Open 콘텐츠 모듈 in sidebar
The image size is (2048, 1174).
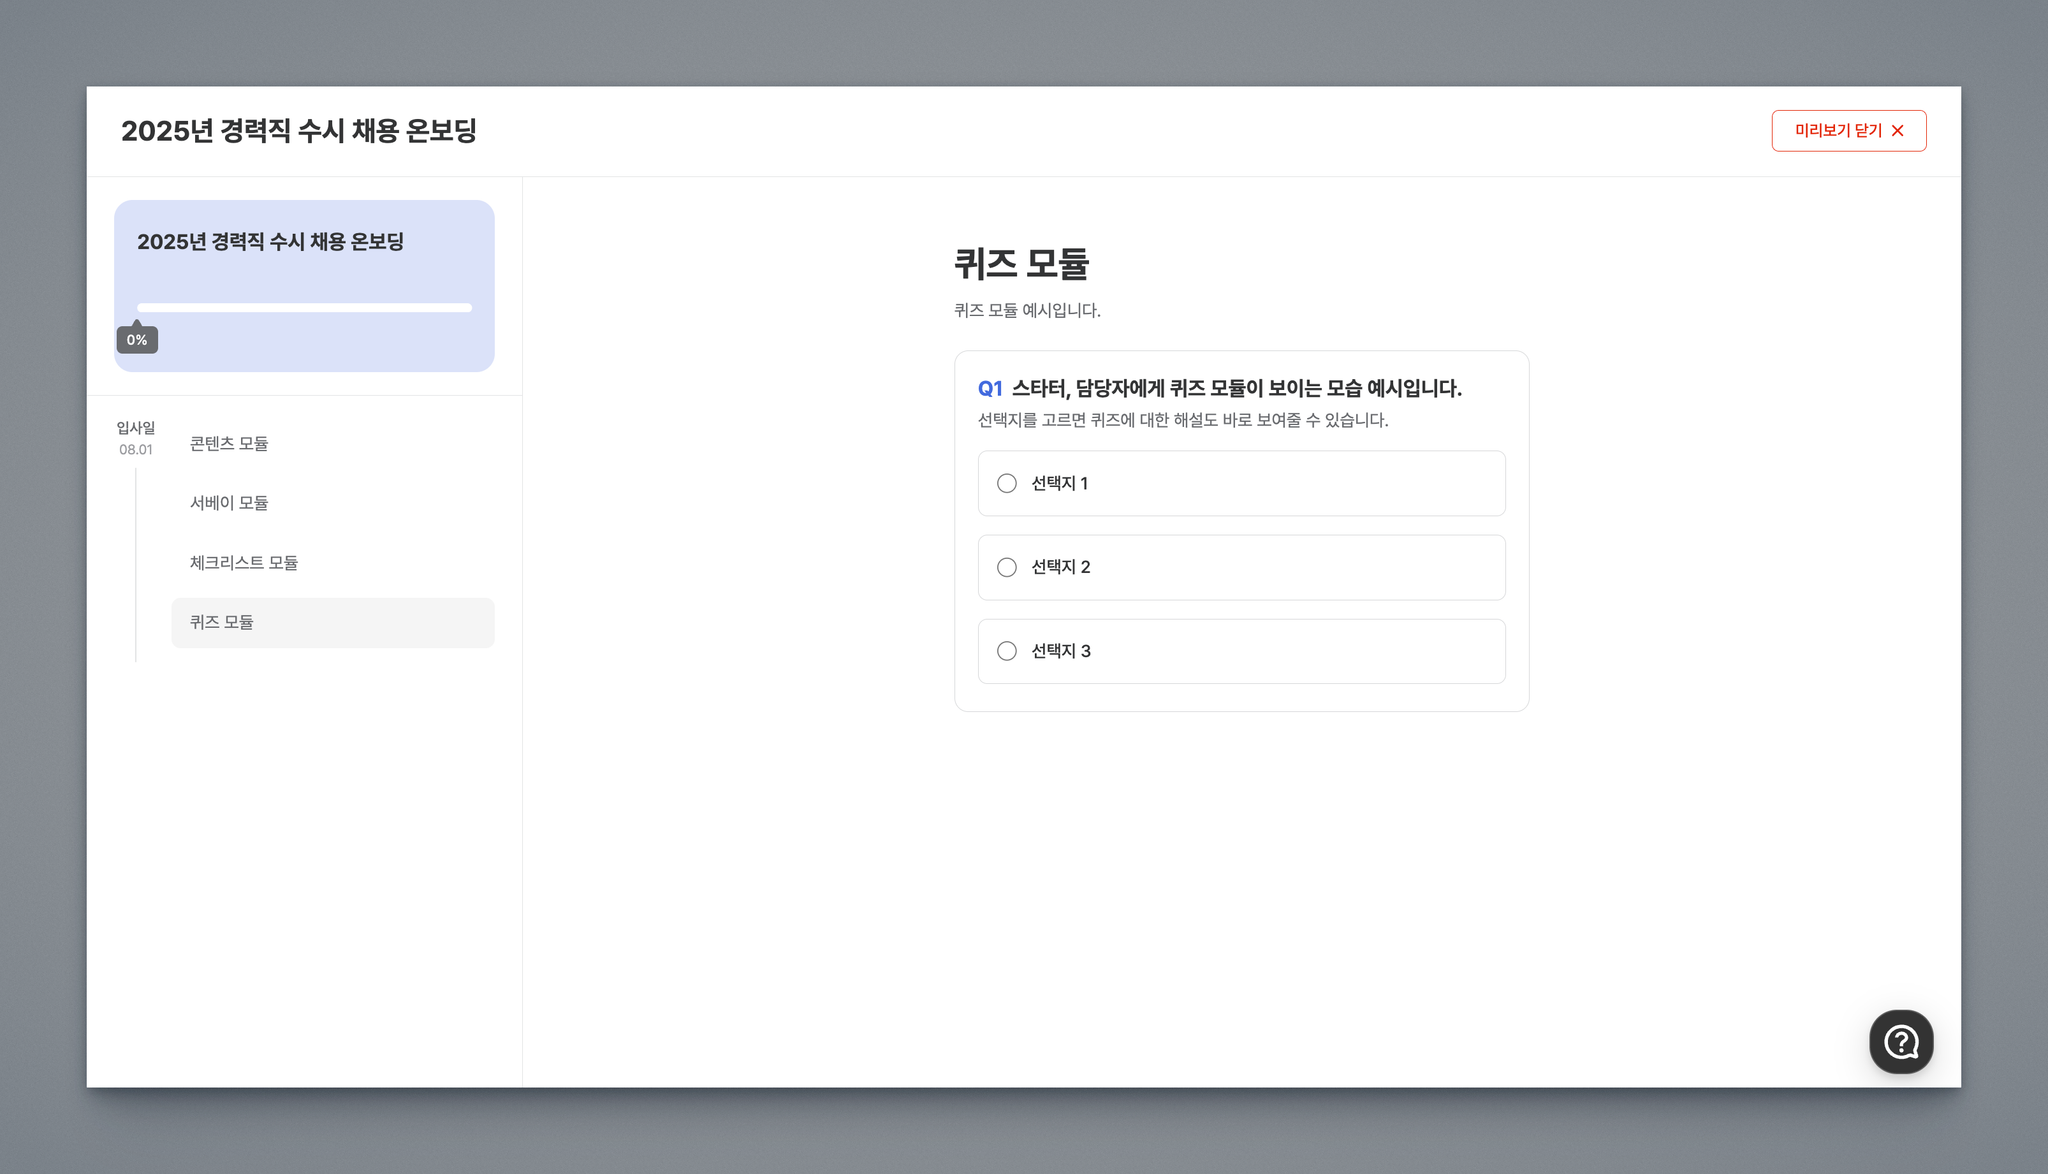[229, 444]
